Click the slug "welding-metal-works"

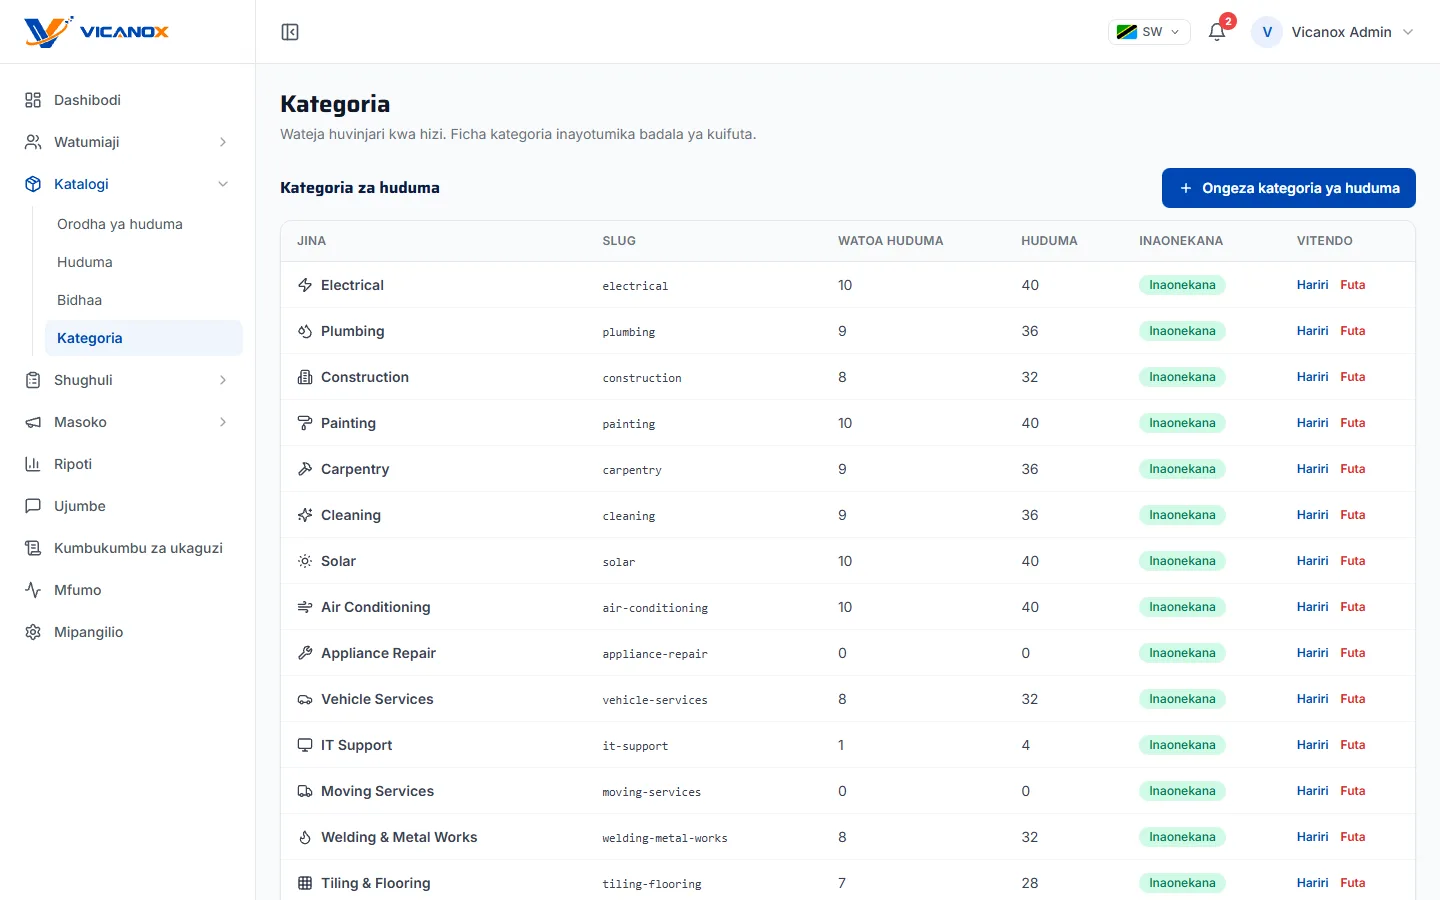click(x=665, y=838)
